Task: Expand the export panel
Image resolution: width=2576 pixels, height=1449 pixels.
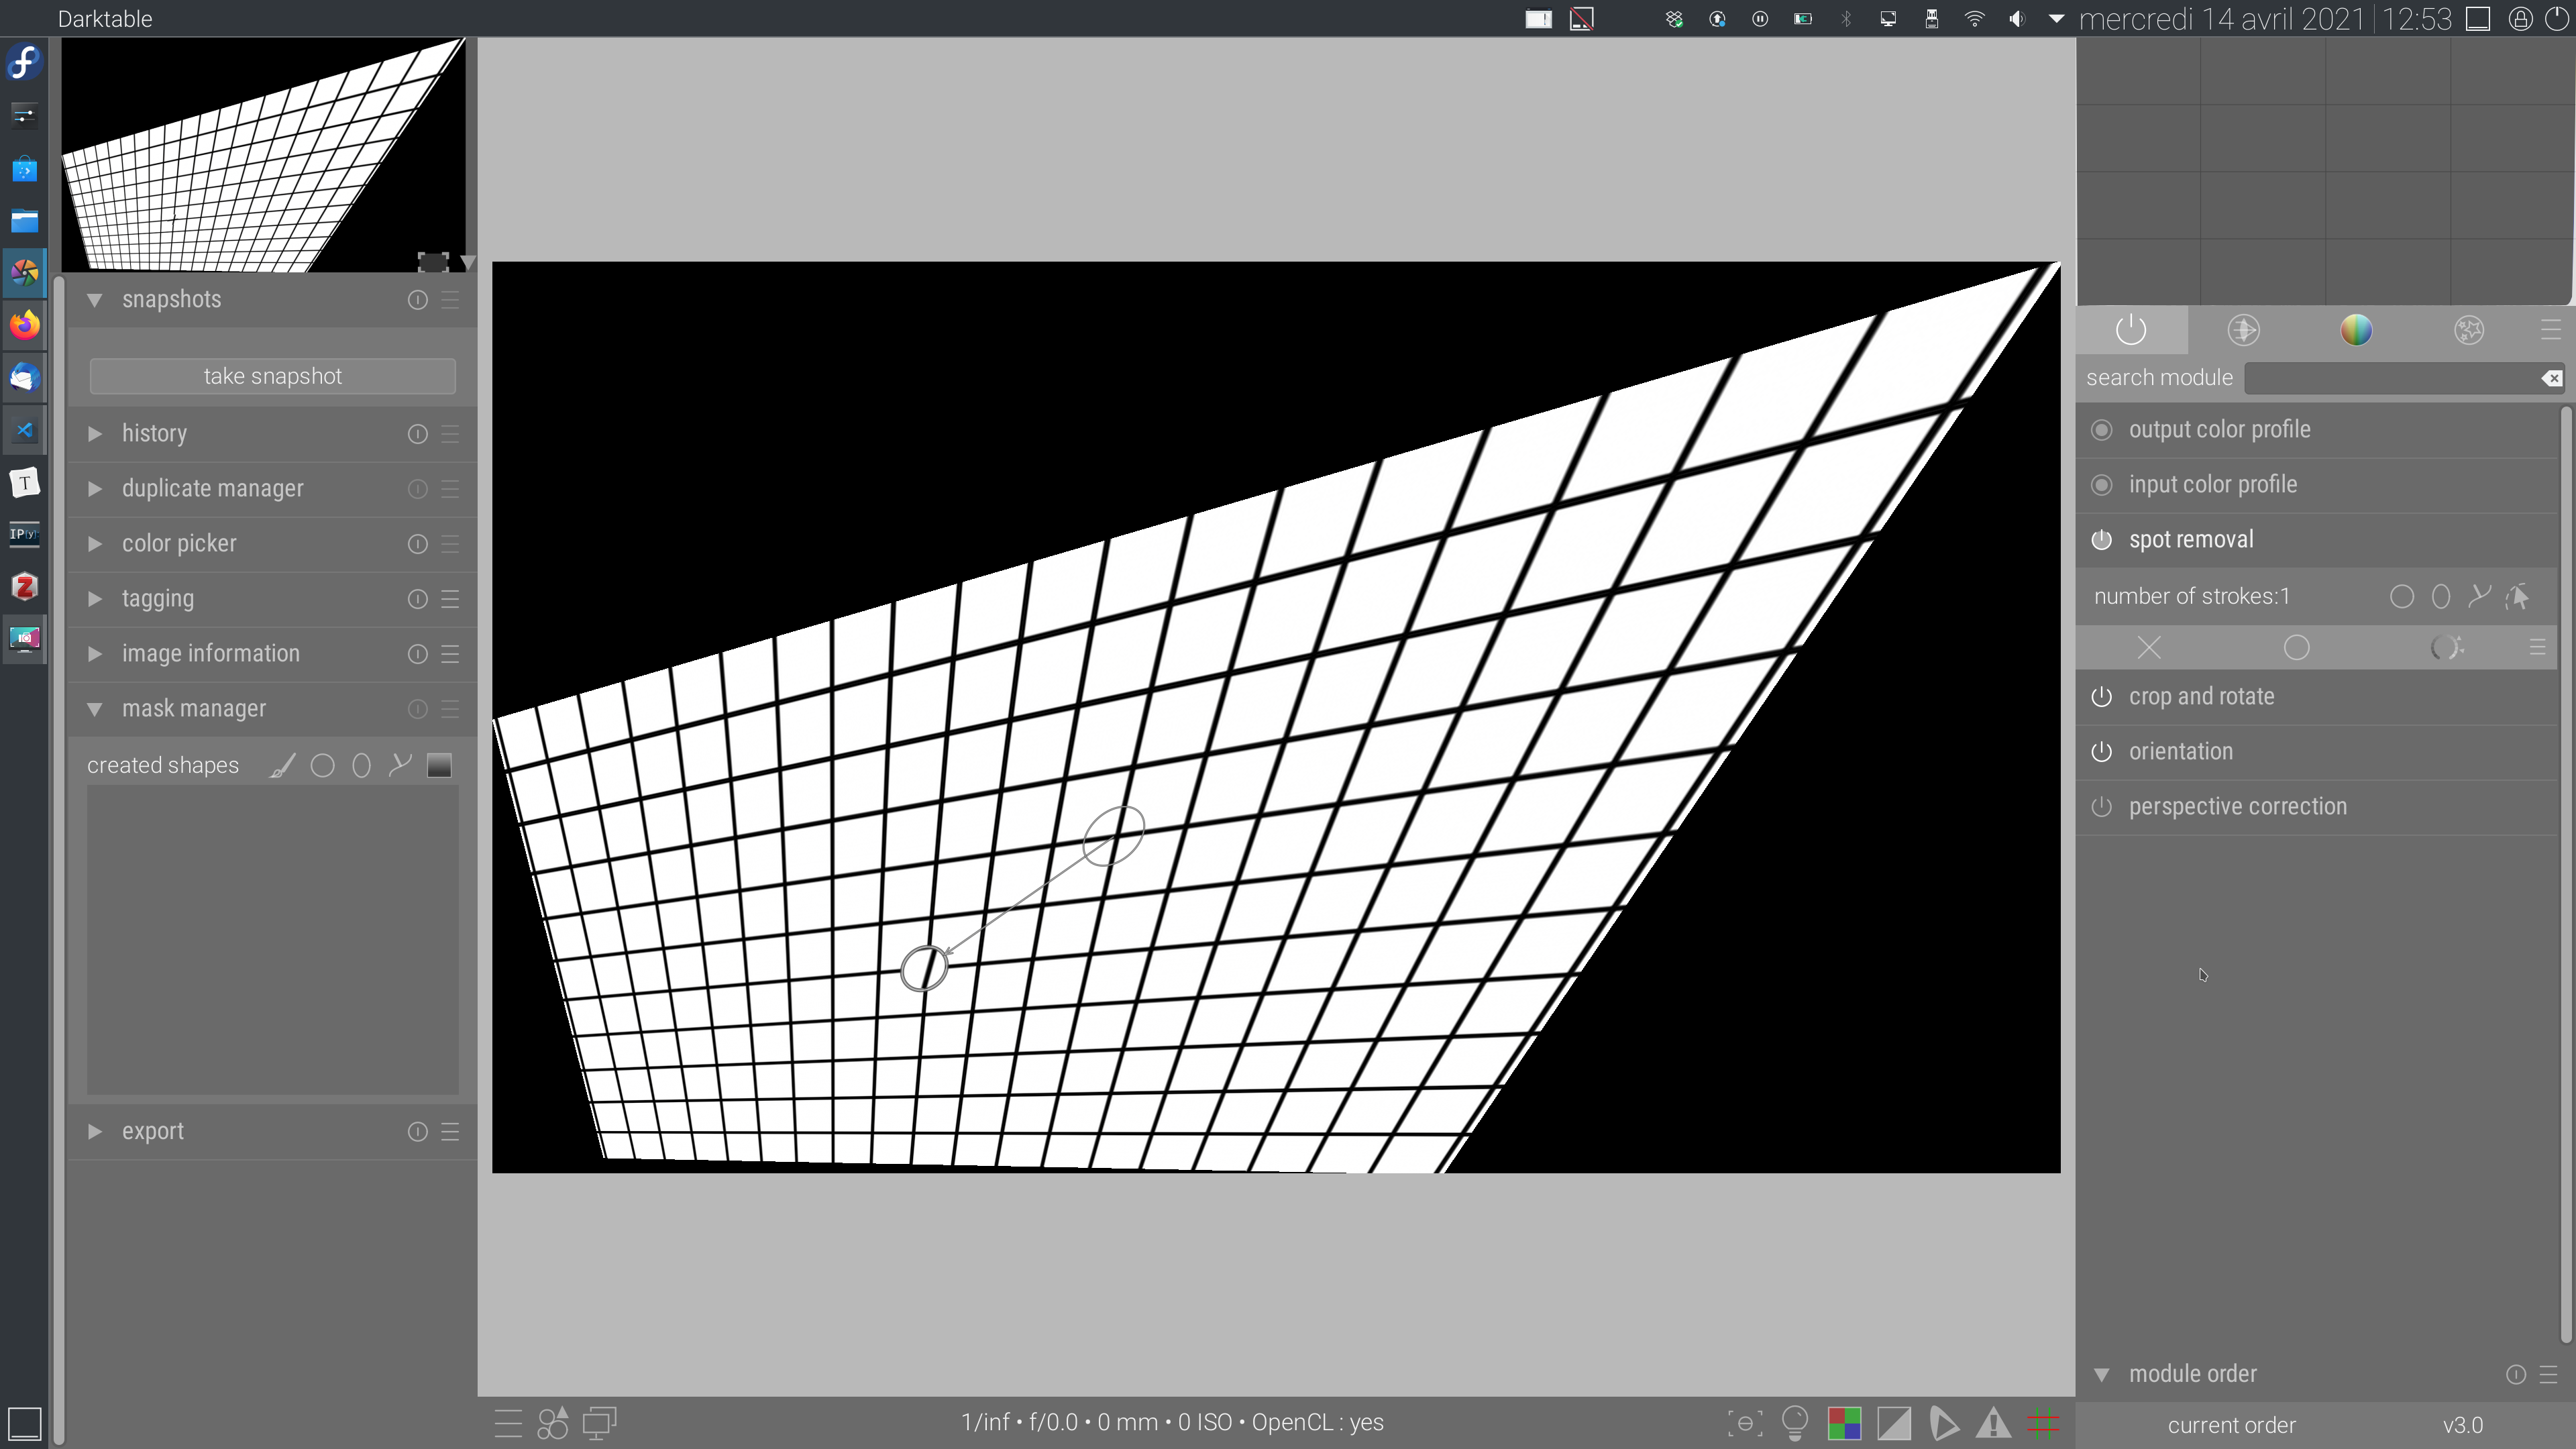Action: click(153, 1131)
